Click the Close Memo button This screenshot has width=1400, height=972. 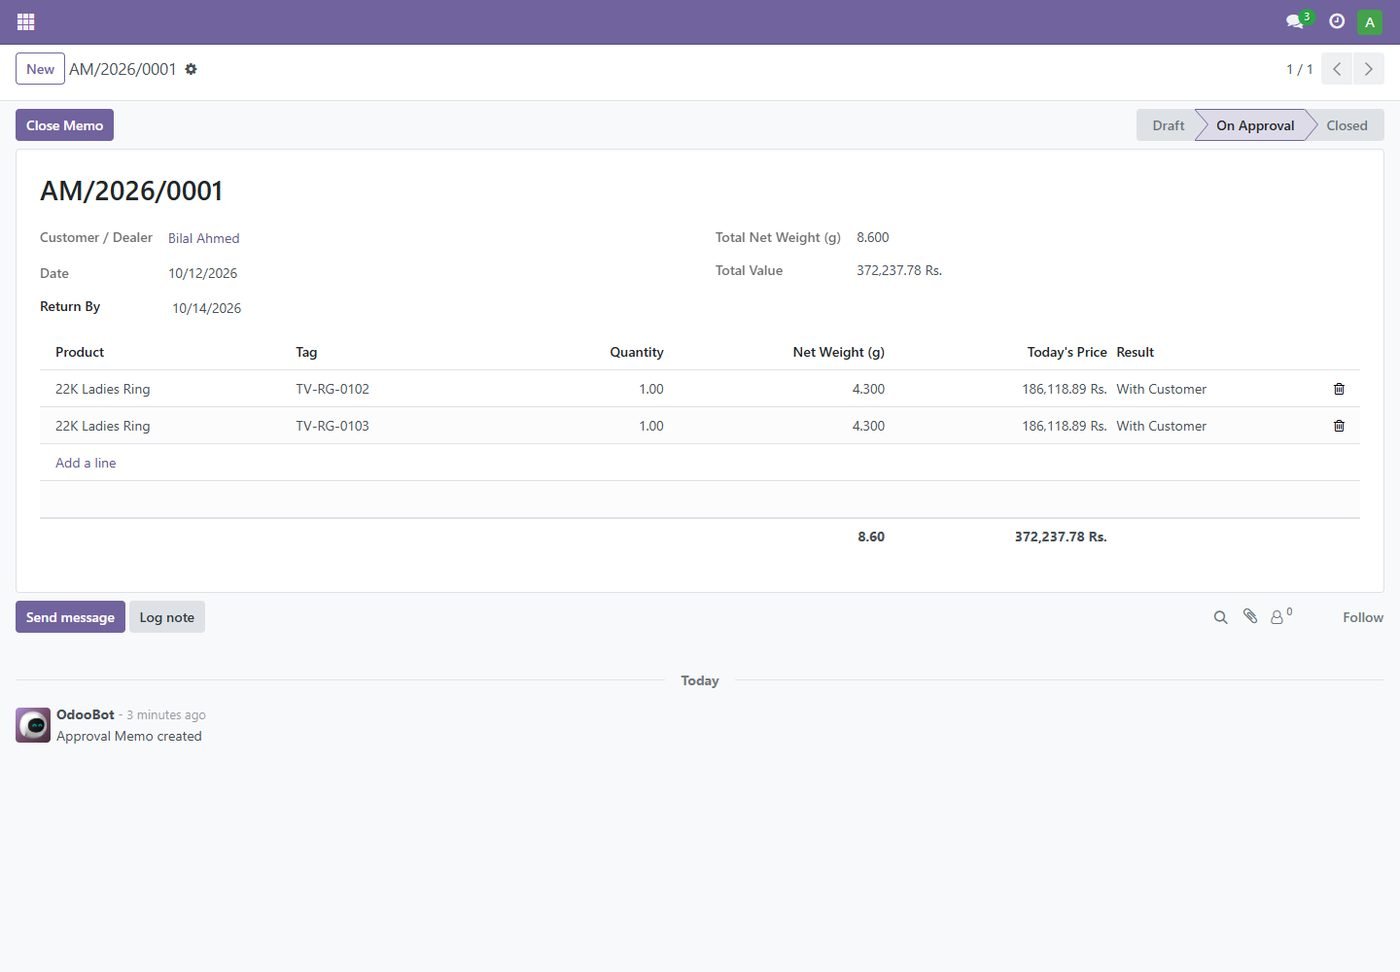point(65,125)
